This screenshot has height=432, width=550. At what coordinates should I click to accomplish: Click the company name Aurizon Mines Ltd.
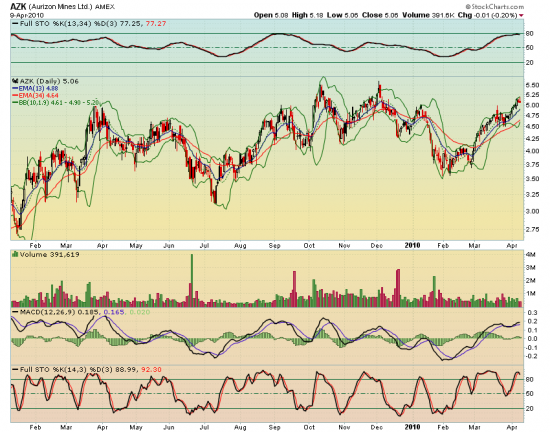(59, 7)
